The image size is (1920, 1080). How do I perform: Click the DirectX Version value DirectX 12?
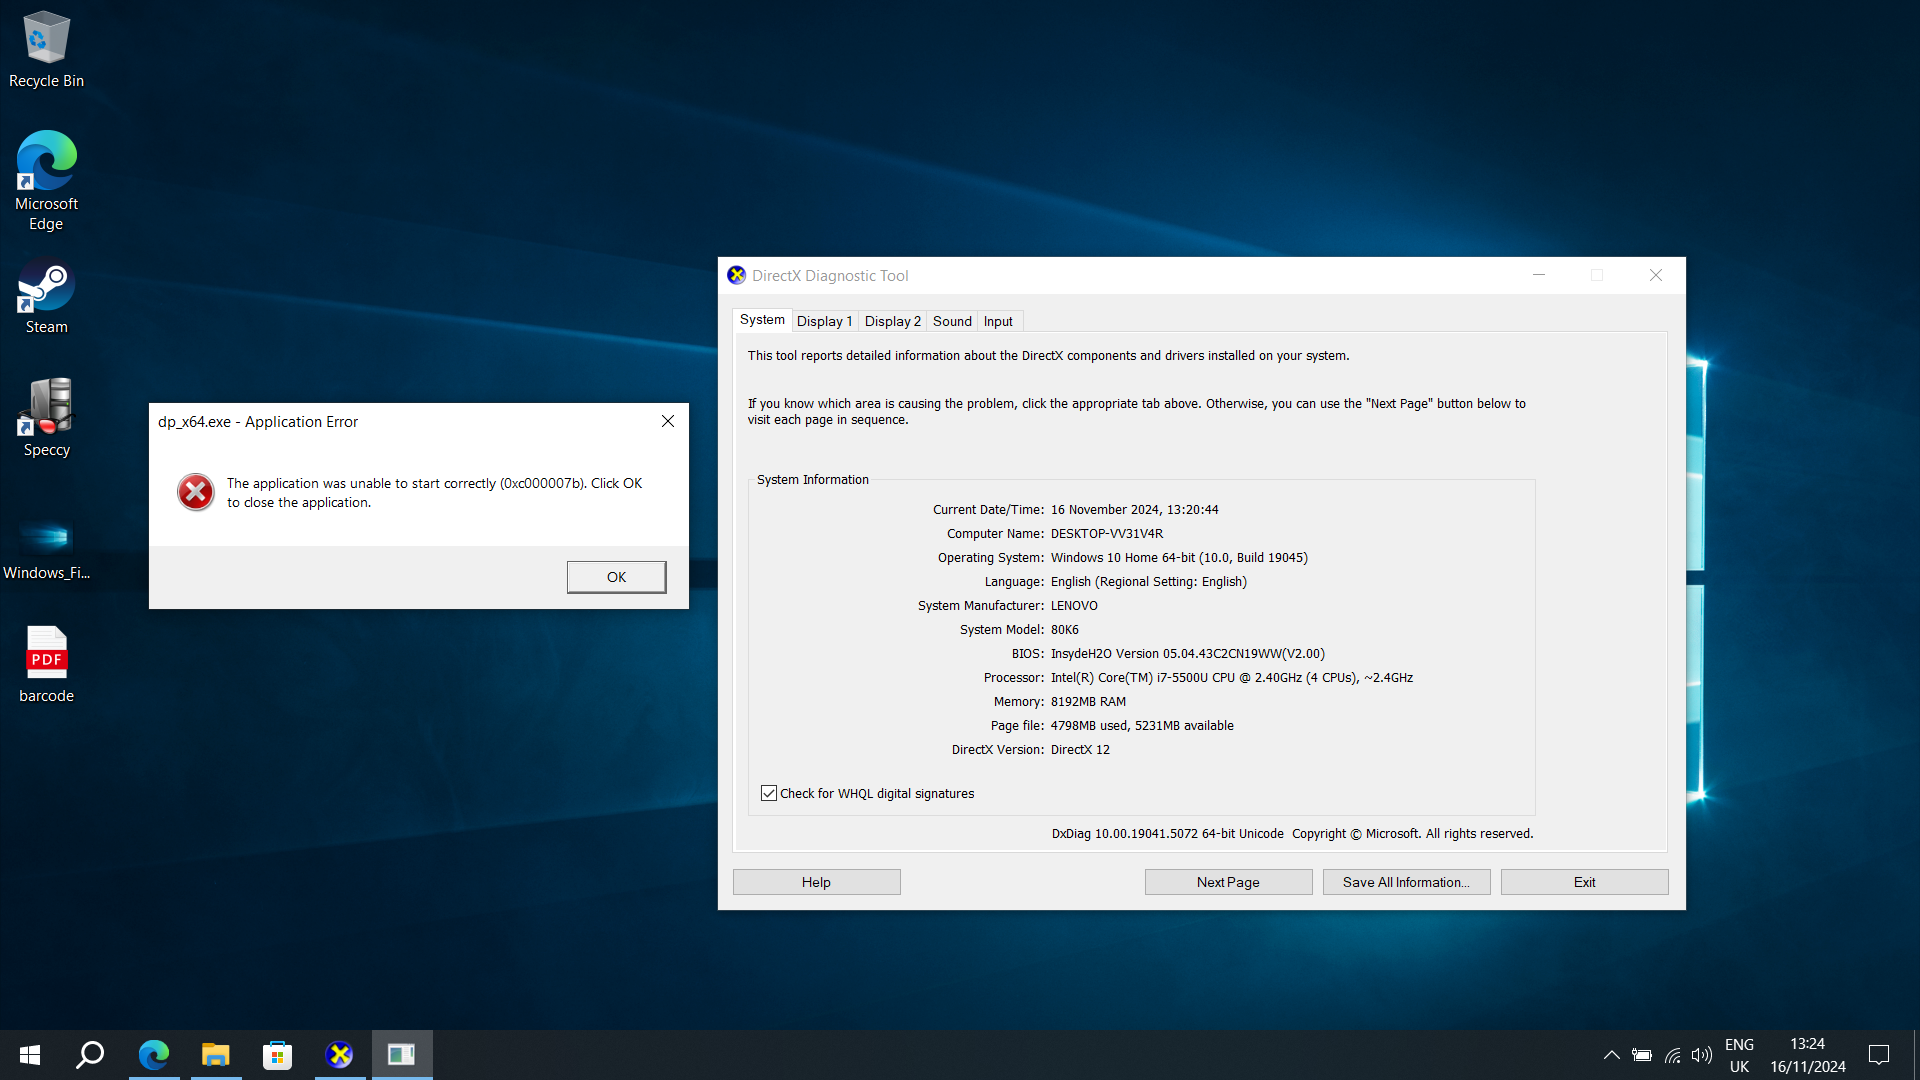1080,750
